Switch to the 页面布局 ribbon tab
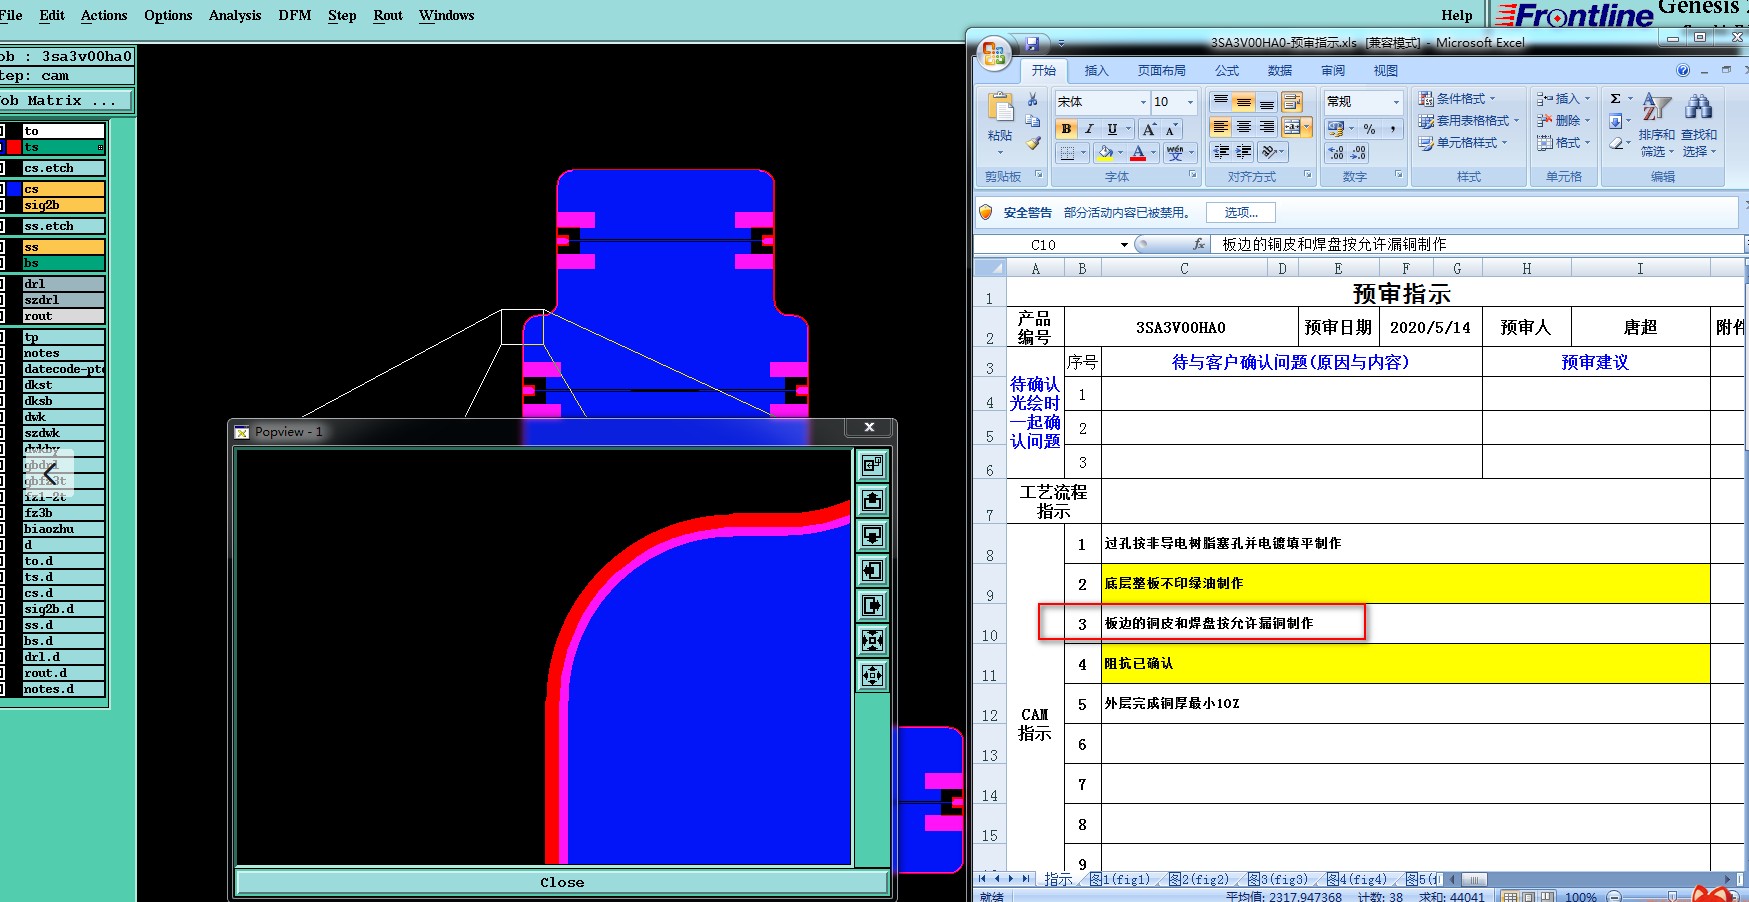Viewport: 1749px width, 902px height. pyautogui.click(x=1161, y=71)
